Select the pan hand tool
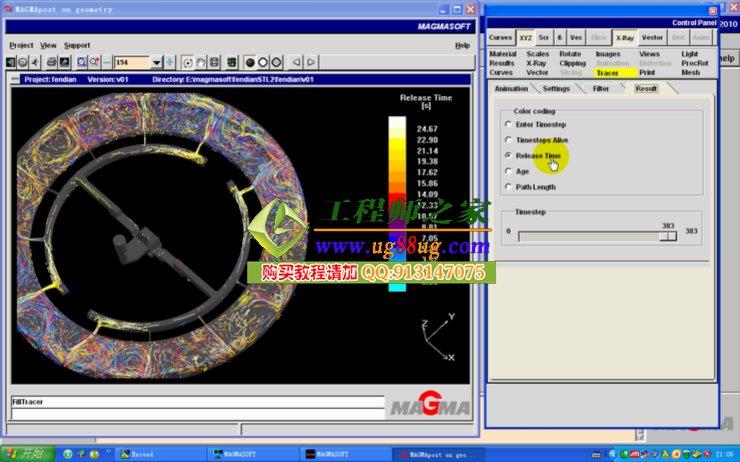The height and width of the screenshot is (462, 740). pyautogui.click(x=200, y=62)
